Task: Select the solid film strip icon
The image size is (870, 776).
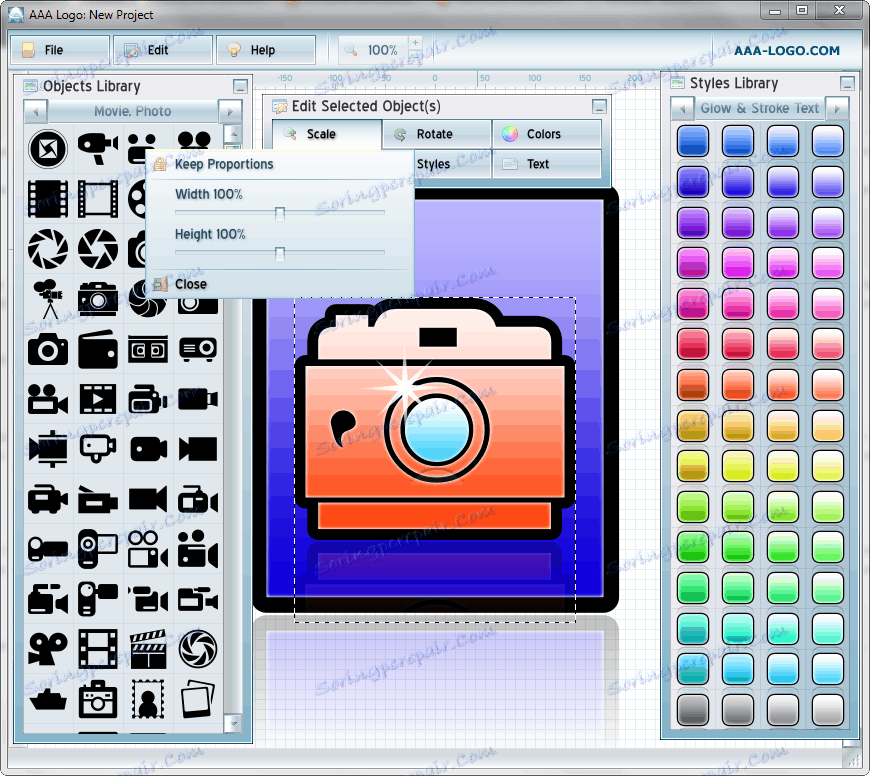Action: tap(48, 199)
